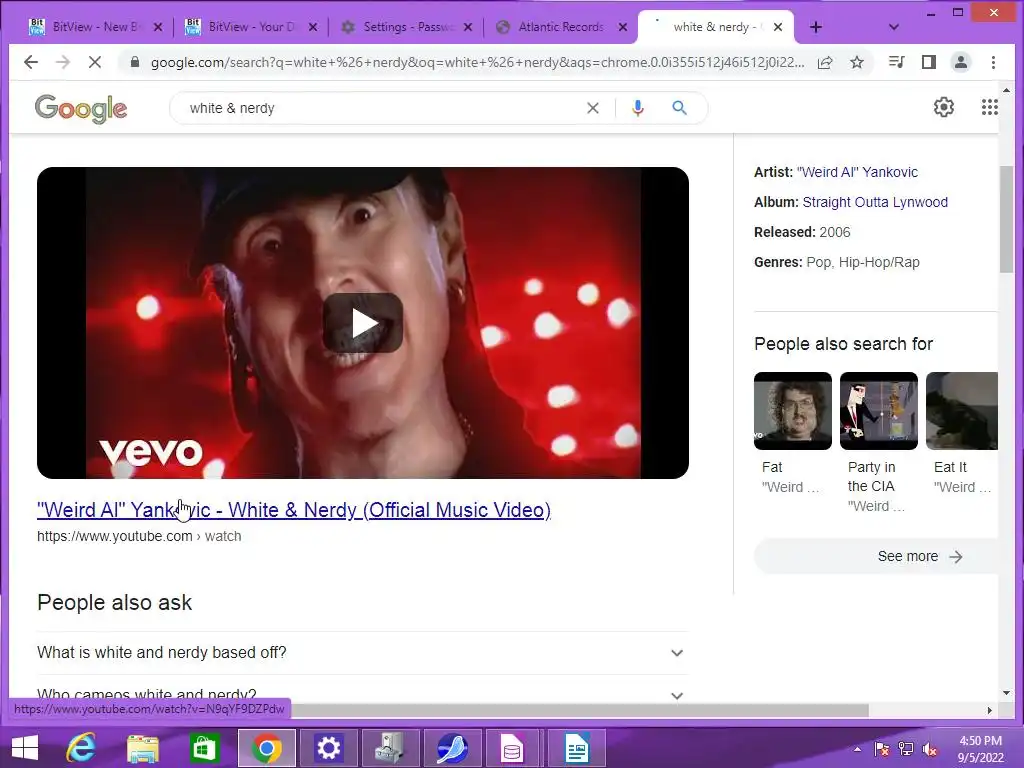Stop loading the current page

[x=95, y=62]
